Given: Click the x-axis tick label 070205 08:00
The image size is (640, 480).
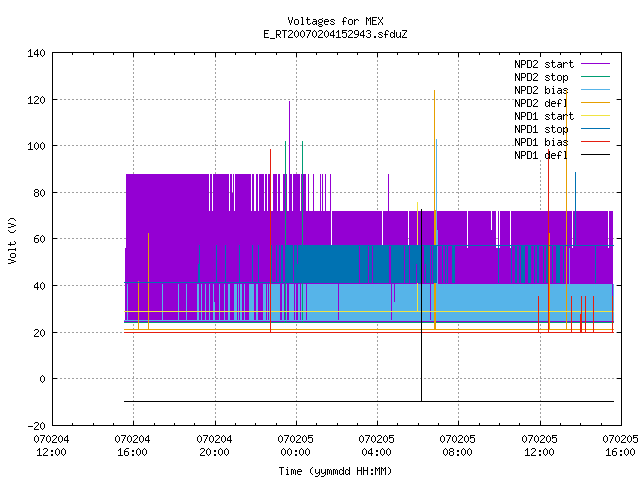Looking at the screenshot, I should pyautogui.click(x=458, y=446).
